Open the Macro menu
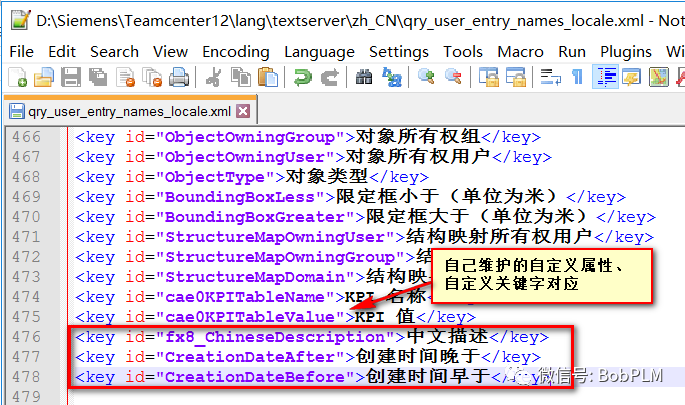 click(520, 52)
